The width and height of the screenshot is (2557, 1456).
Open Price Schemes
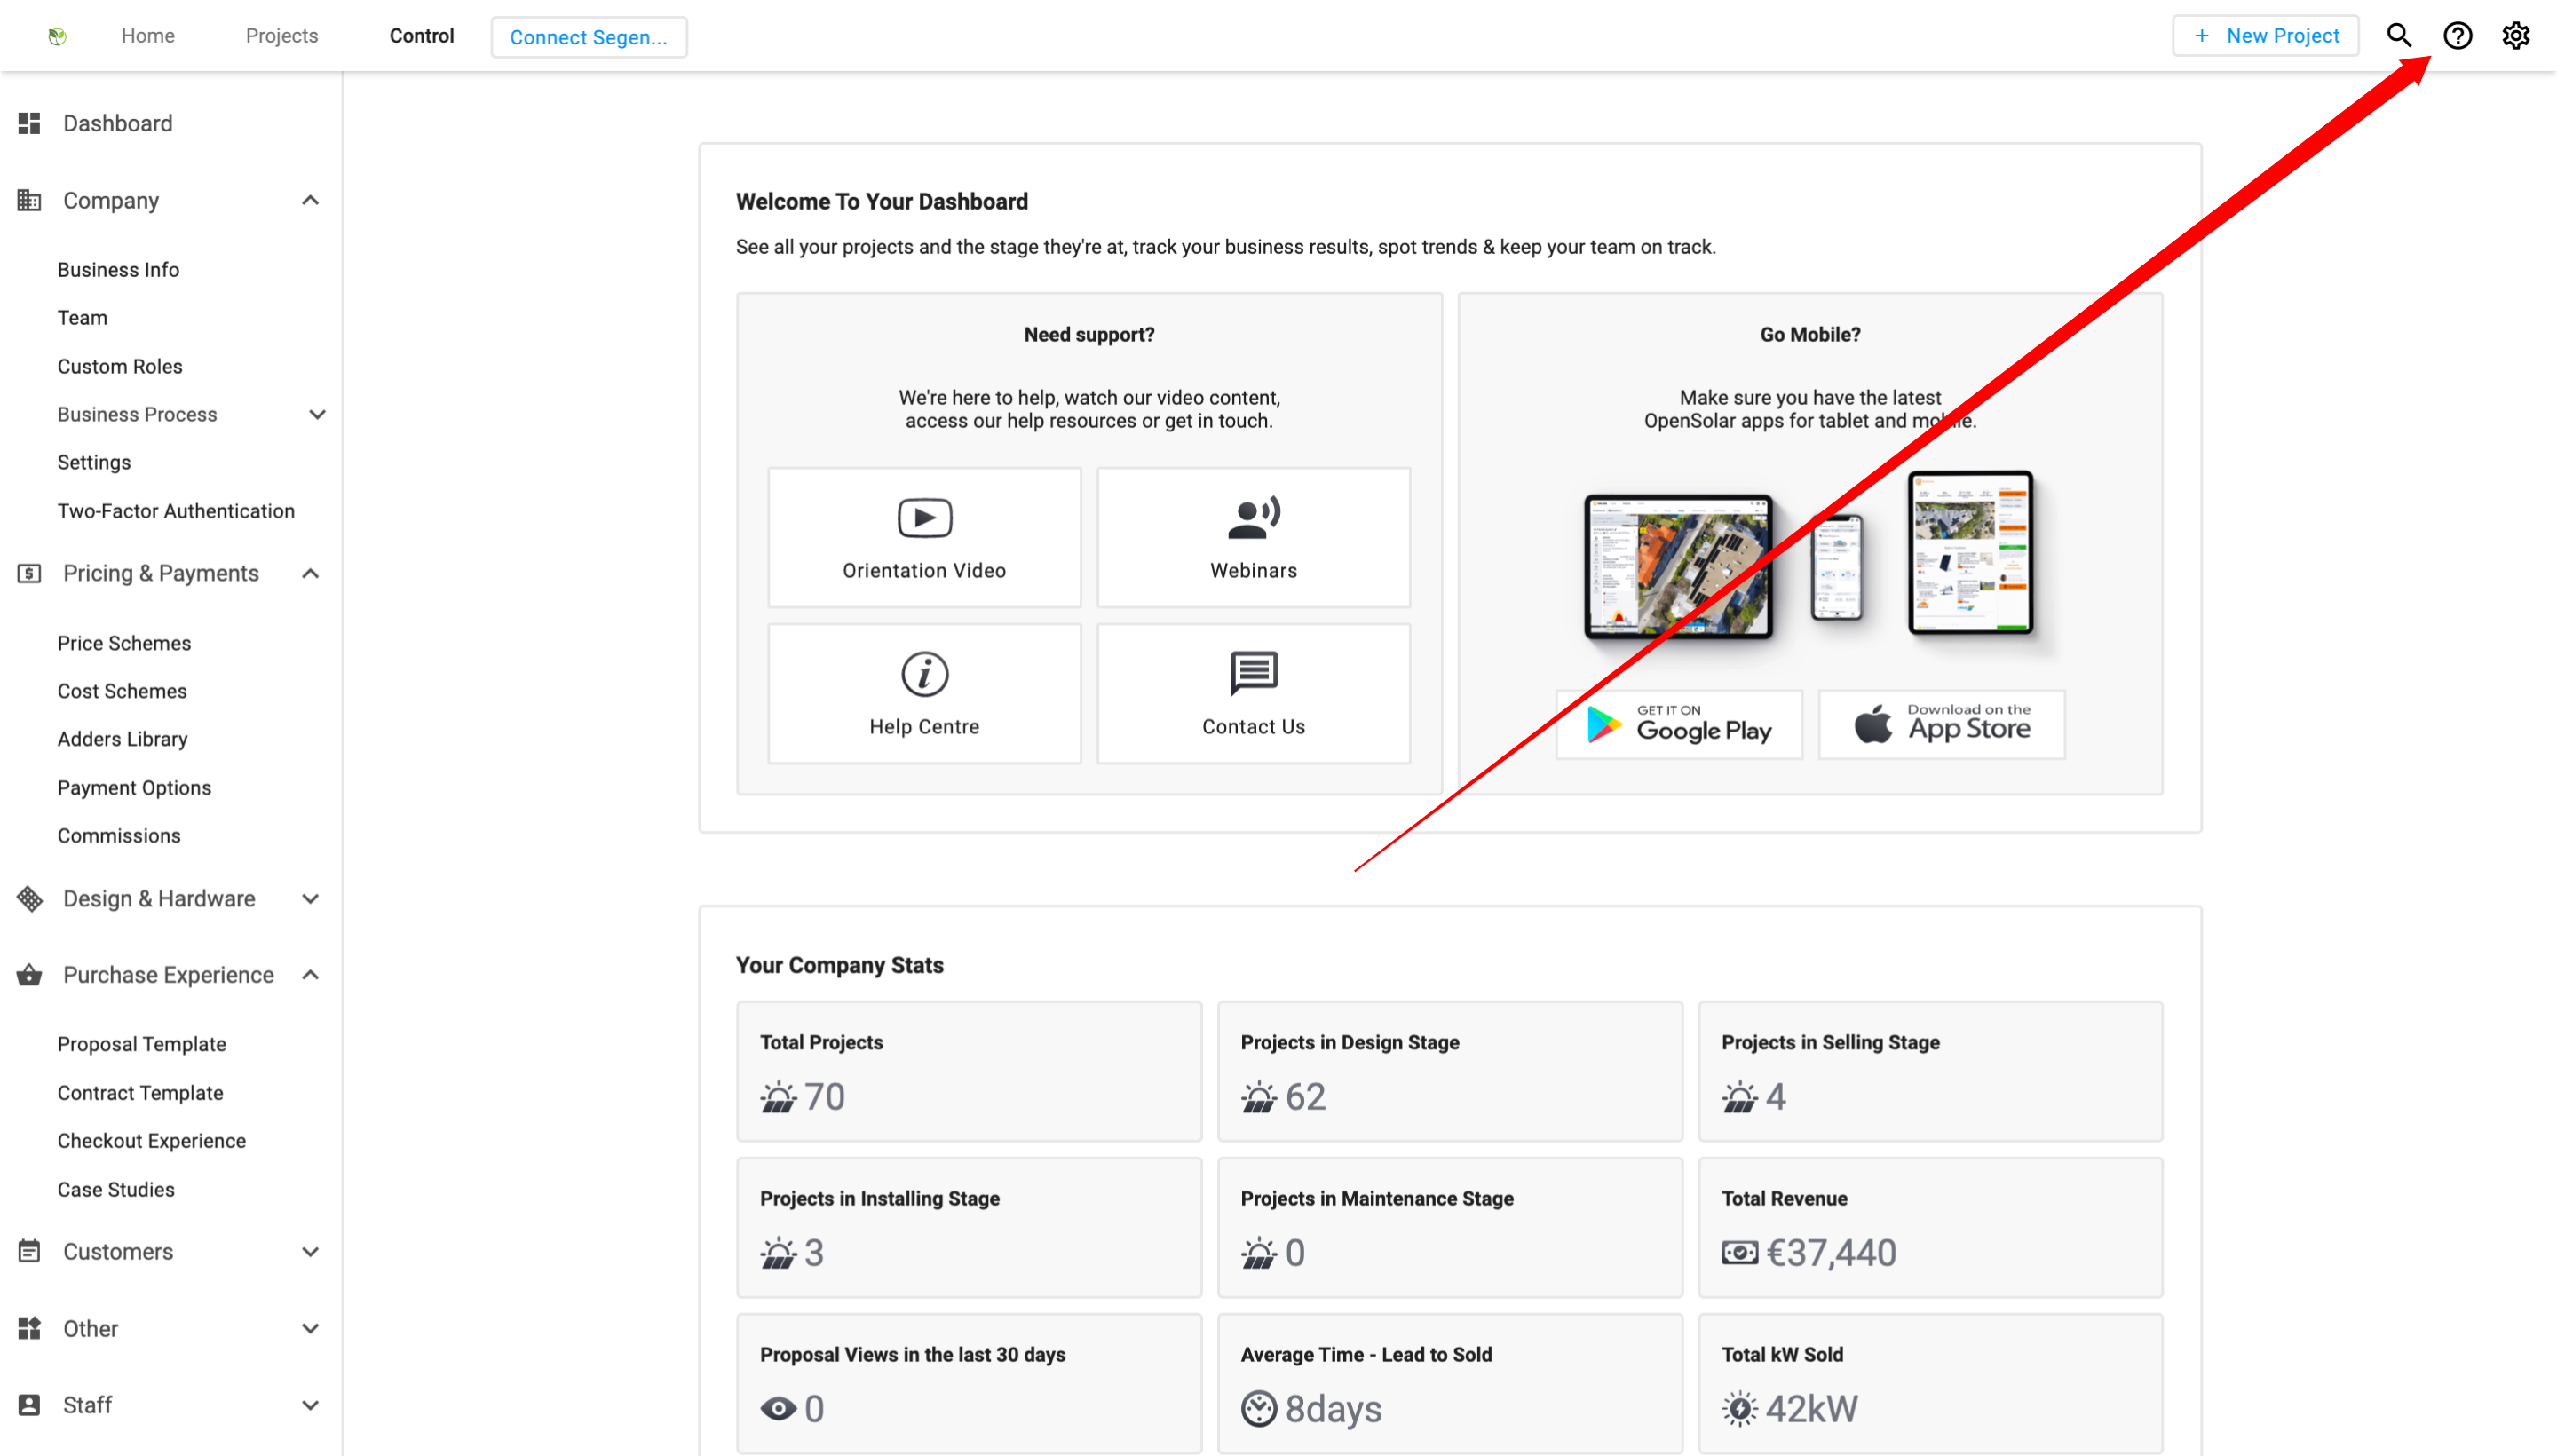pyautogui.click(x=124, y=643)
